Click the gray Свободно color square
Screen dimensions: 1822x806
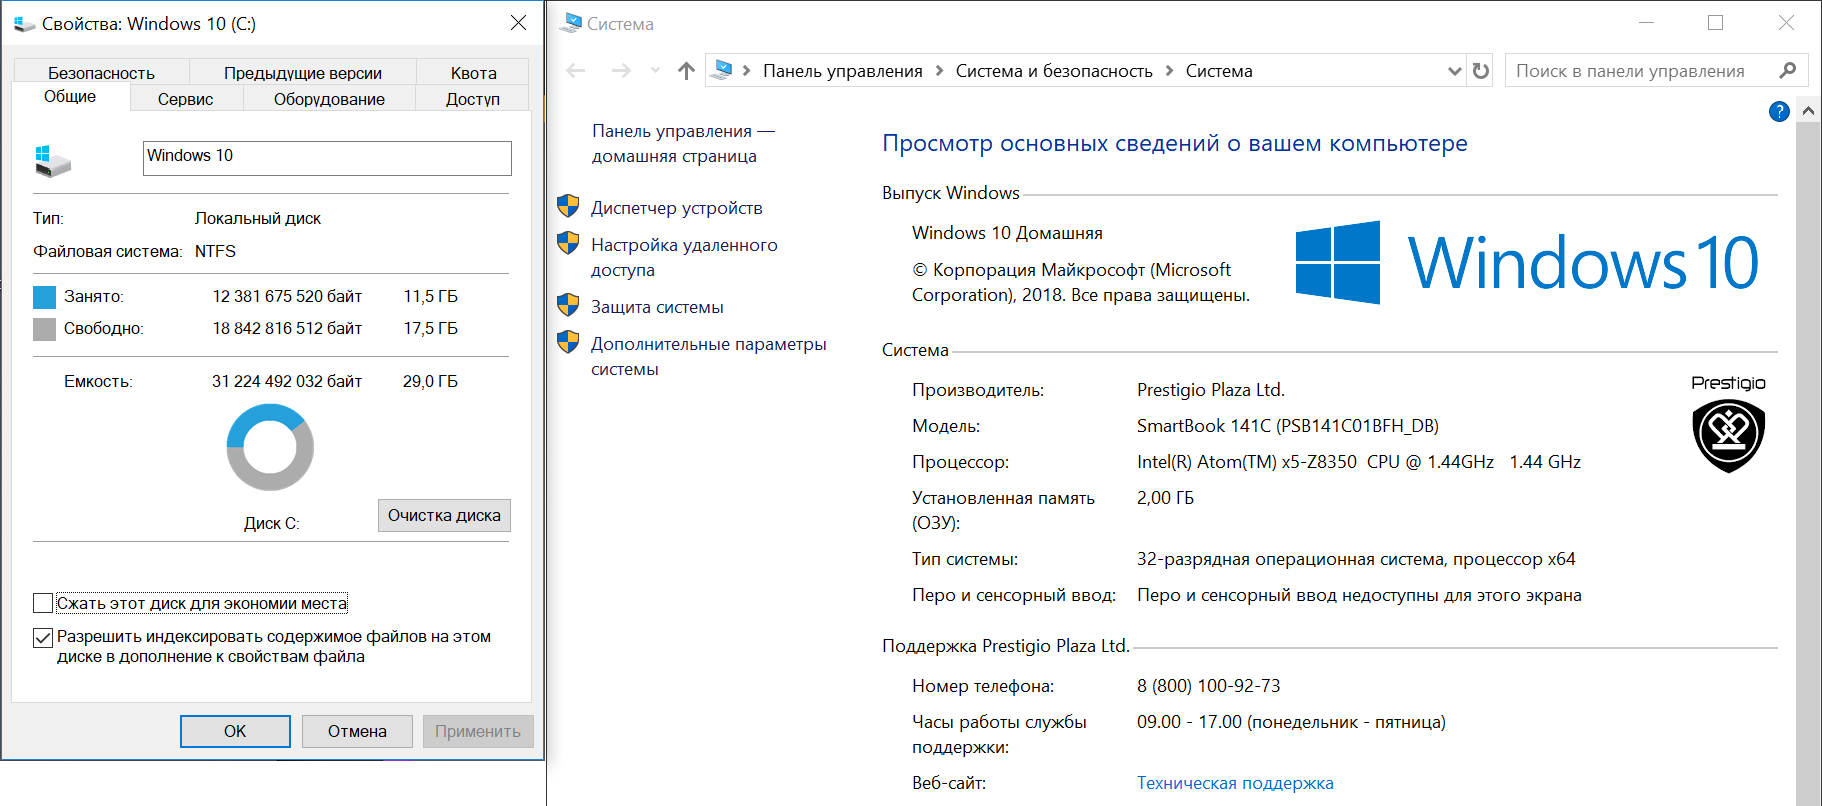click(x=44, y=329)
